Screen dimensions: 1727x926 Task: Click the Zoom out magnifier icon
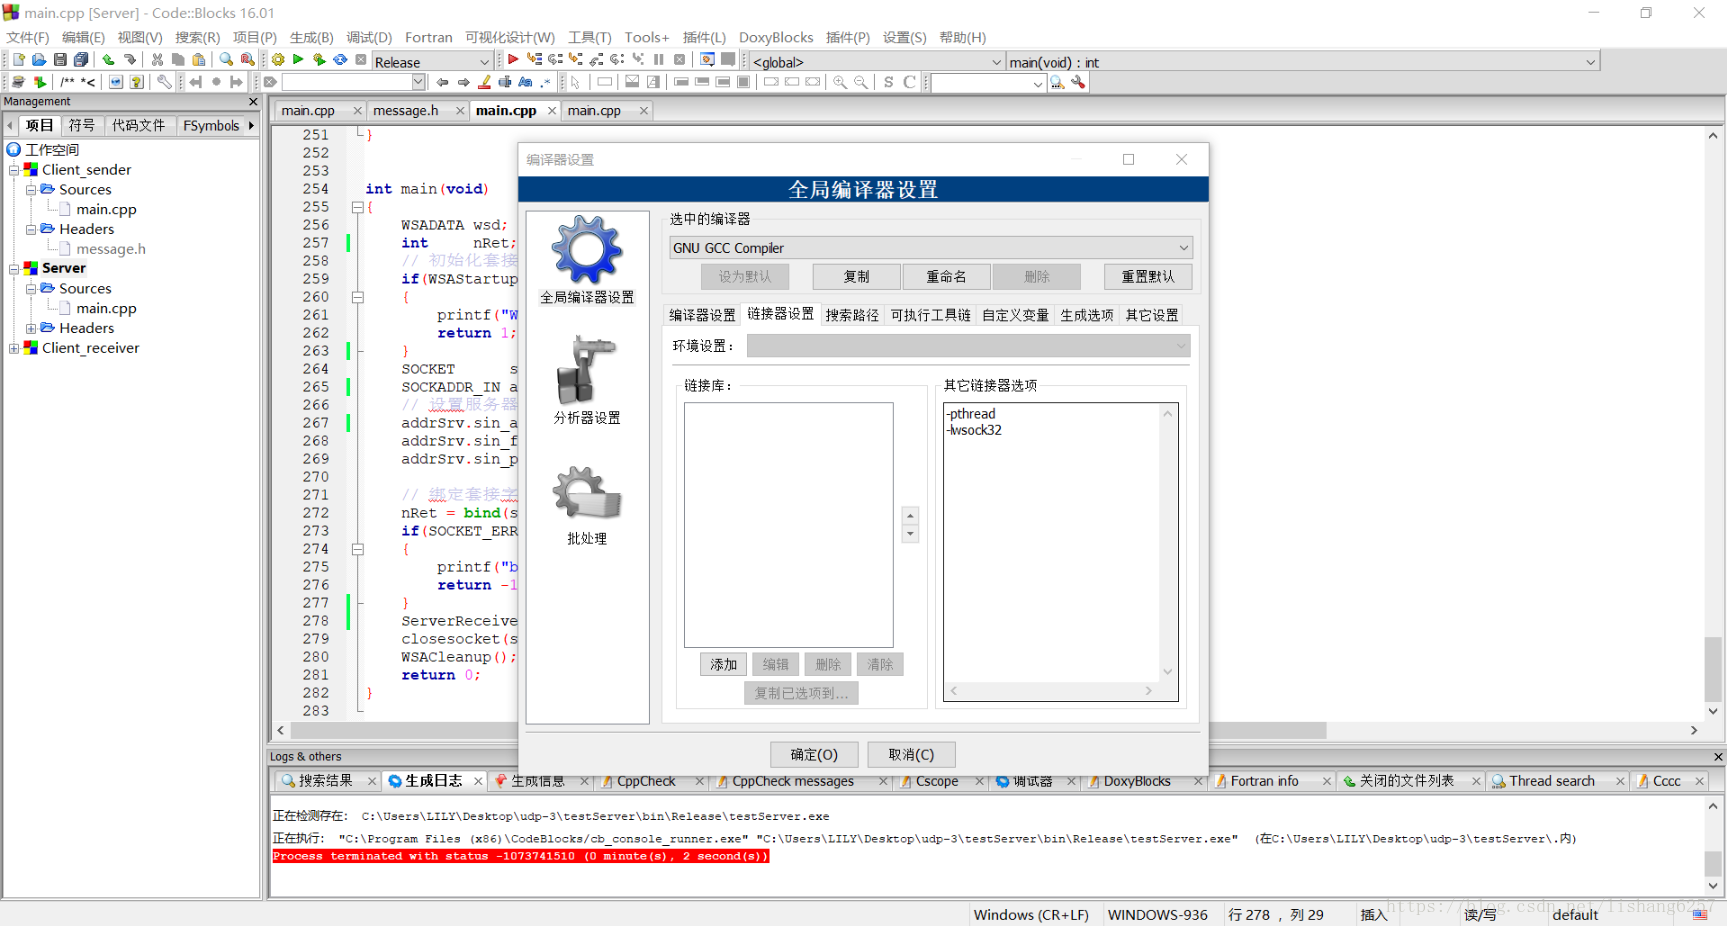coord(861,82)
